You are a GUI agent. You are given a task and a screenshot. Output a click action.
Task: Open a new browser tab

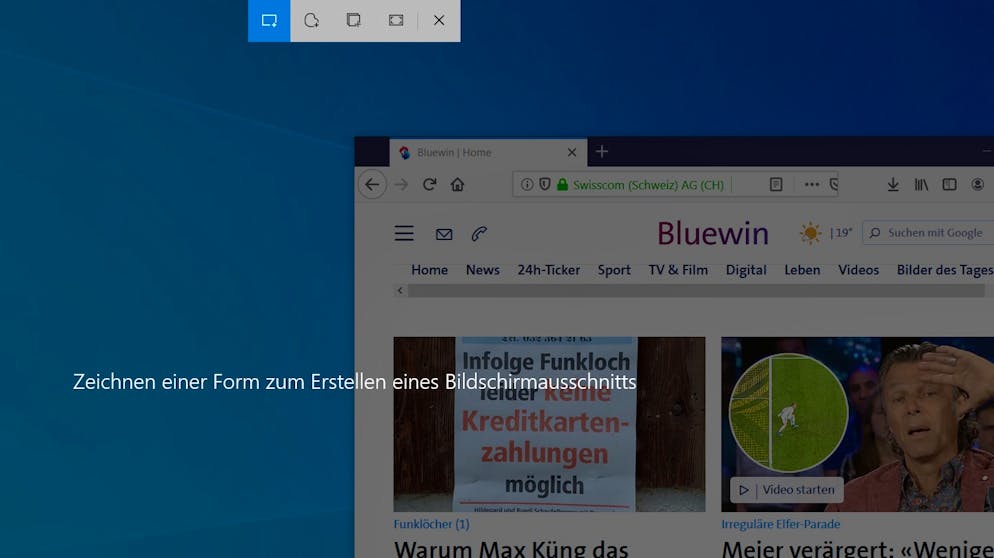(x=602, y=152)
